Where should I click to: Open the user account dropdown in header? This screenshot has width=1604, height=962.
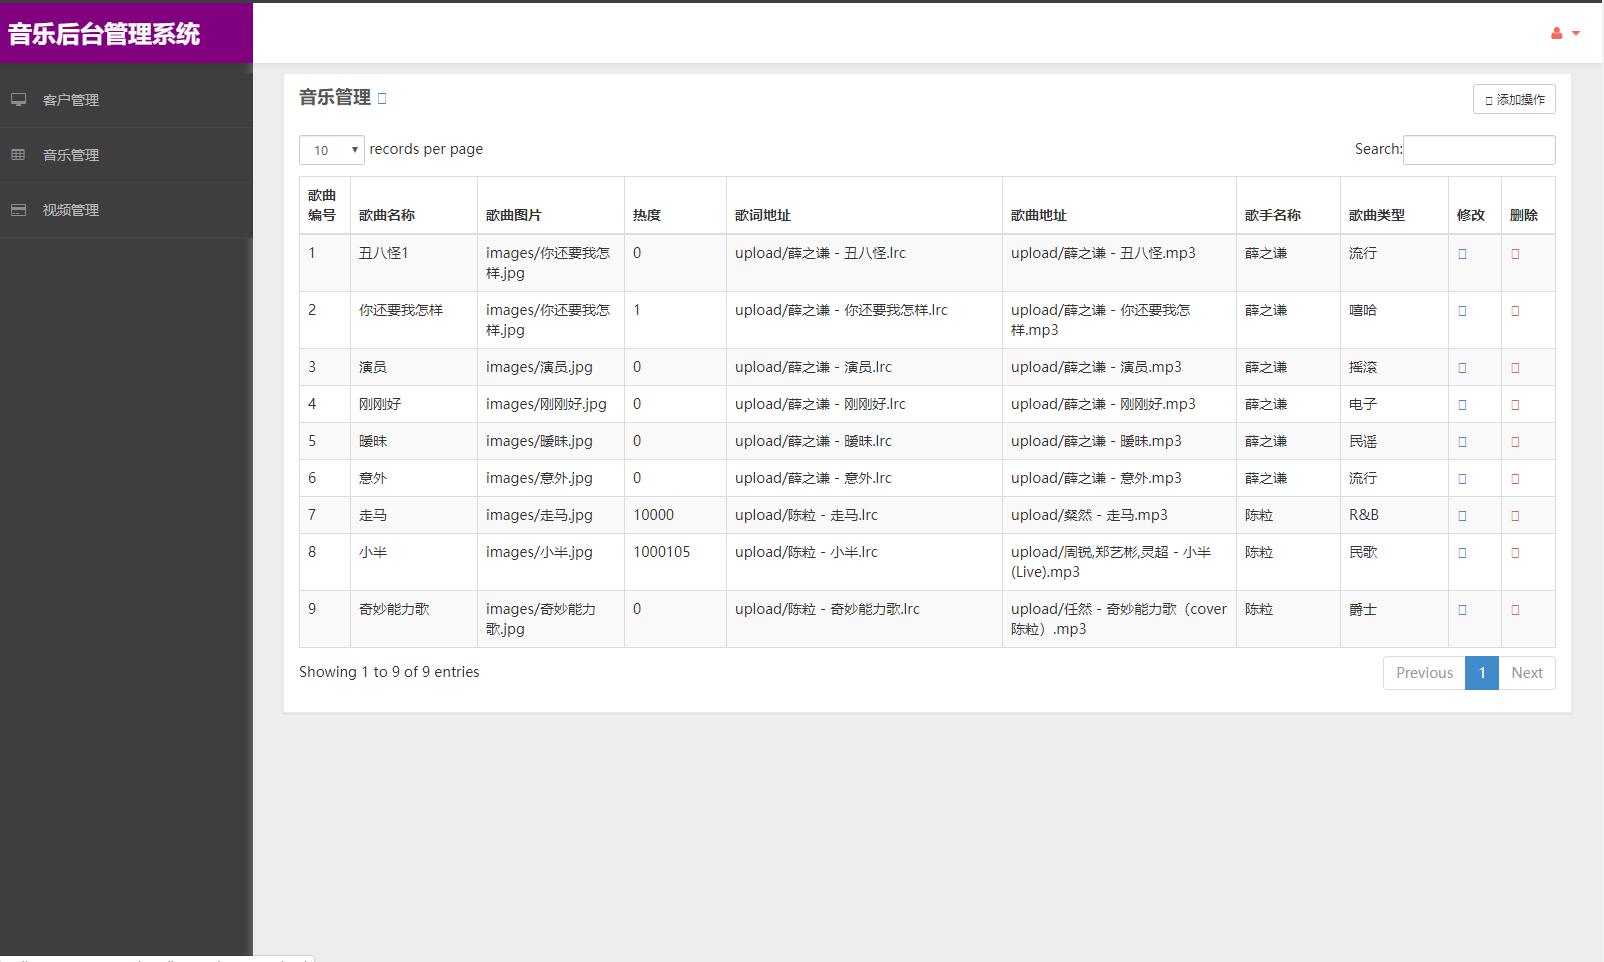(1564, 33)
